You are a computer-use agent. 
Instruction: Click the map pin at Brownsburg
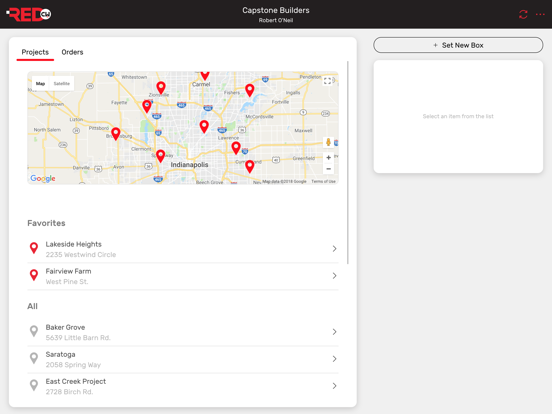116,133
